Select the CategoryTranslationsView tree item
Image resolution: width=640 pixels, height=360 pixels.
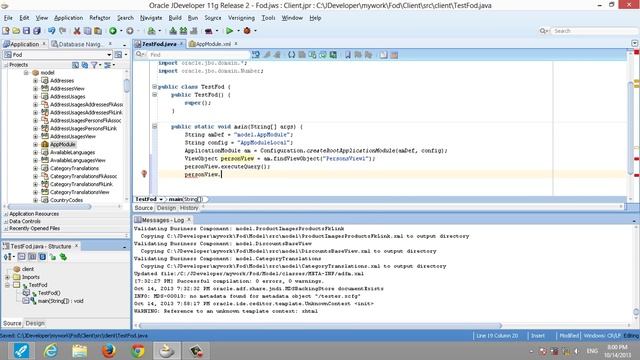79,192
